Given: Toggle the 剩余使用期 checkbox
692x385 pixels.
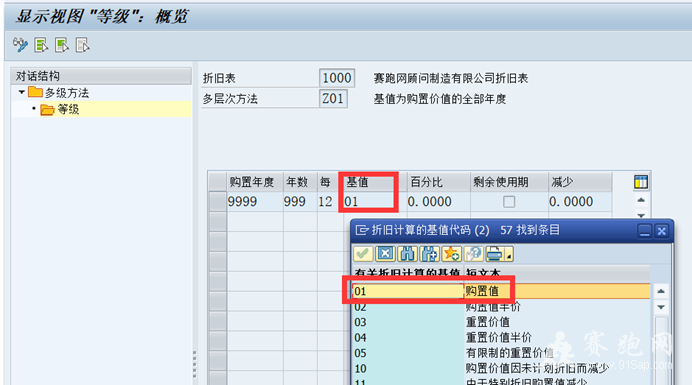Looking at the screenshot, I should [509, 202].
